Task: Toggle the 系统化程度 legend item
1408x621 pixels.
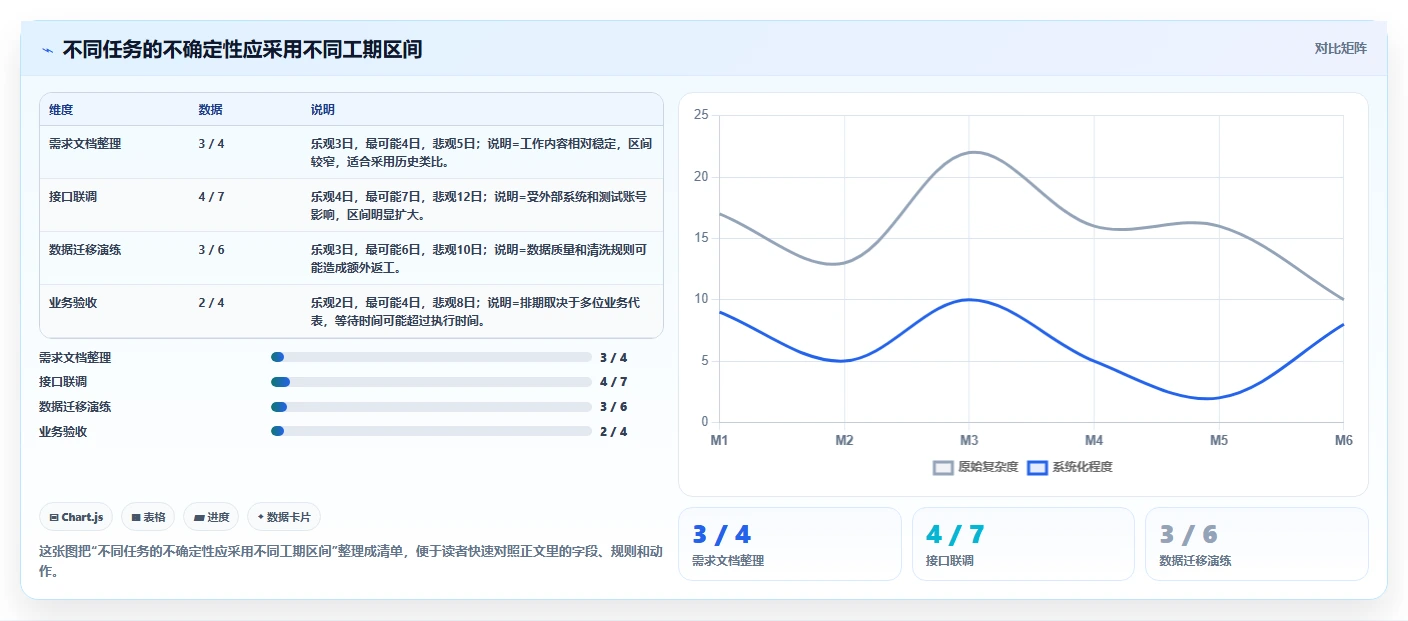Action: [x=1070, y=467]
